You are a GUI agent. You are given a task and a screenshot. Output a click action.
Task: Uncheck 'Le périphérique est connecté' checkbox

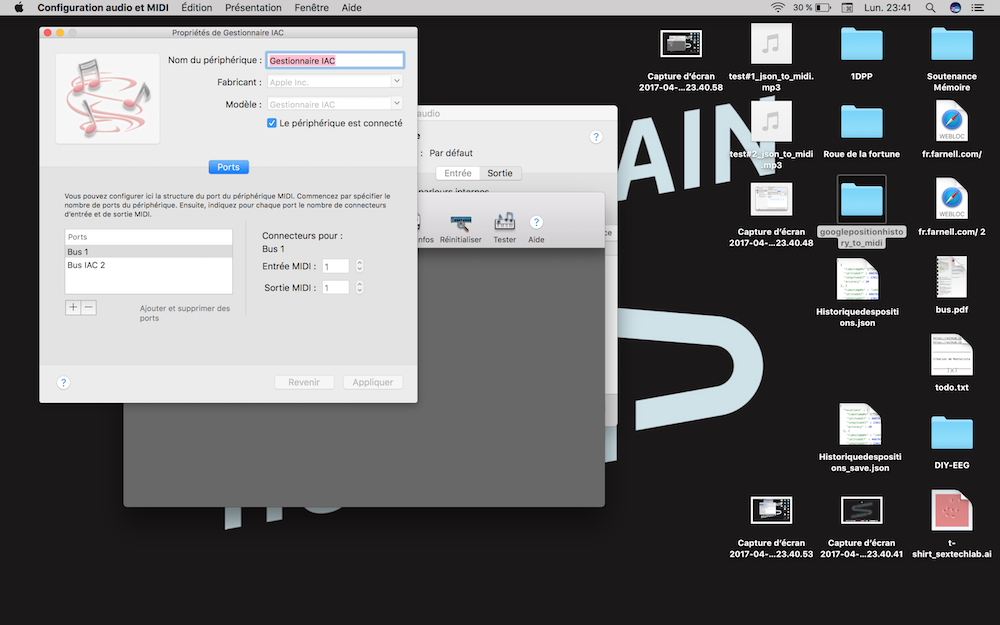[x=272, y=123]
